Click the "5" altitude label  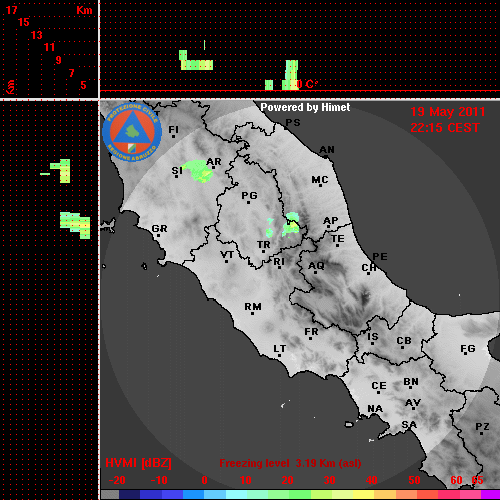83,85
